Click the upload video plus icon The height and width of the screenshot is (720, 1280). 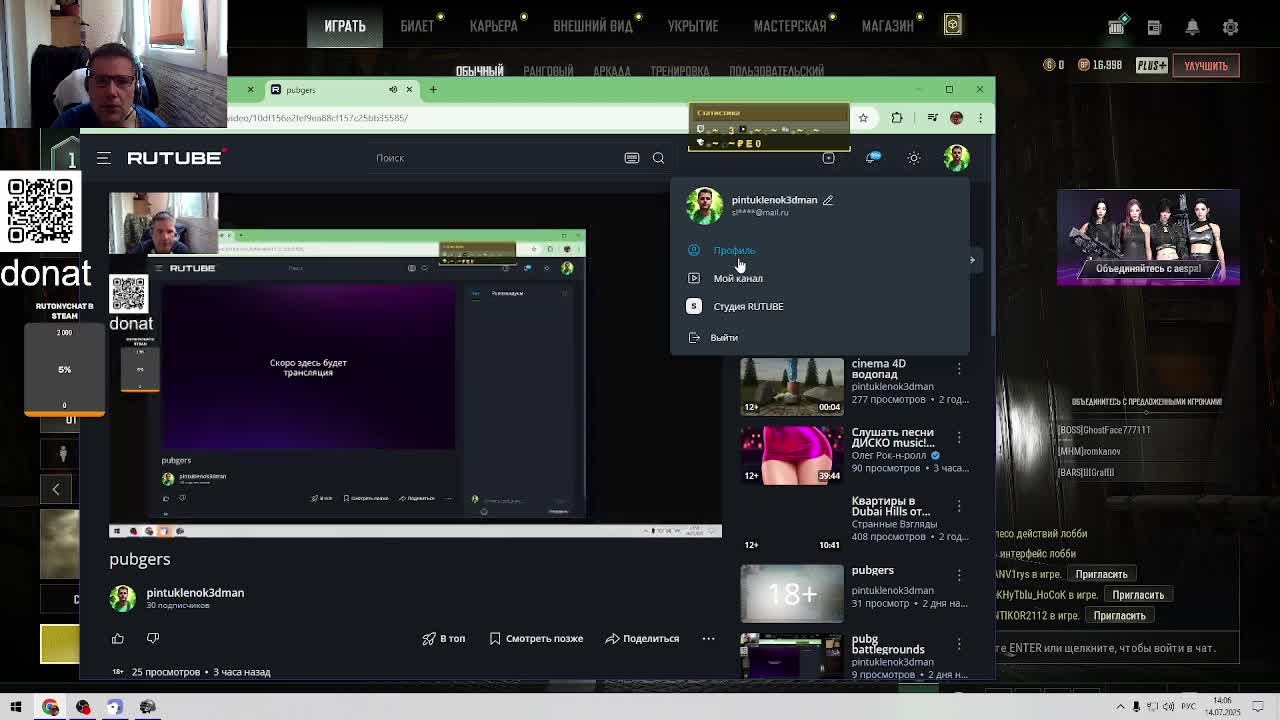pyautogui.click(x=828, y=158)
